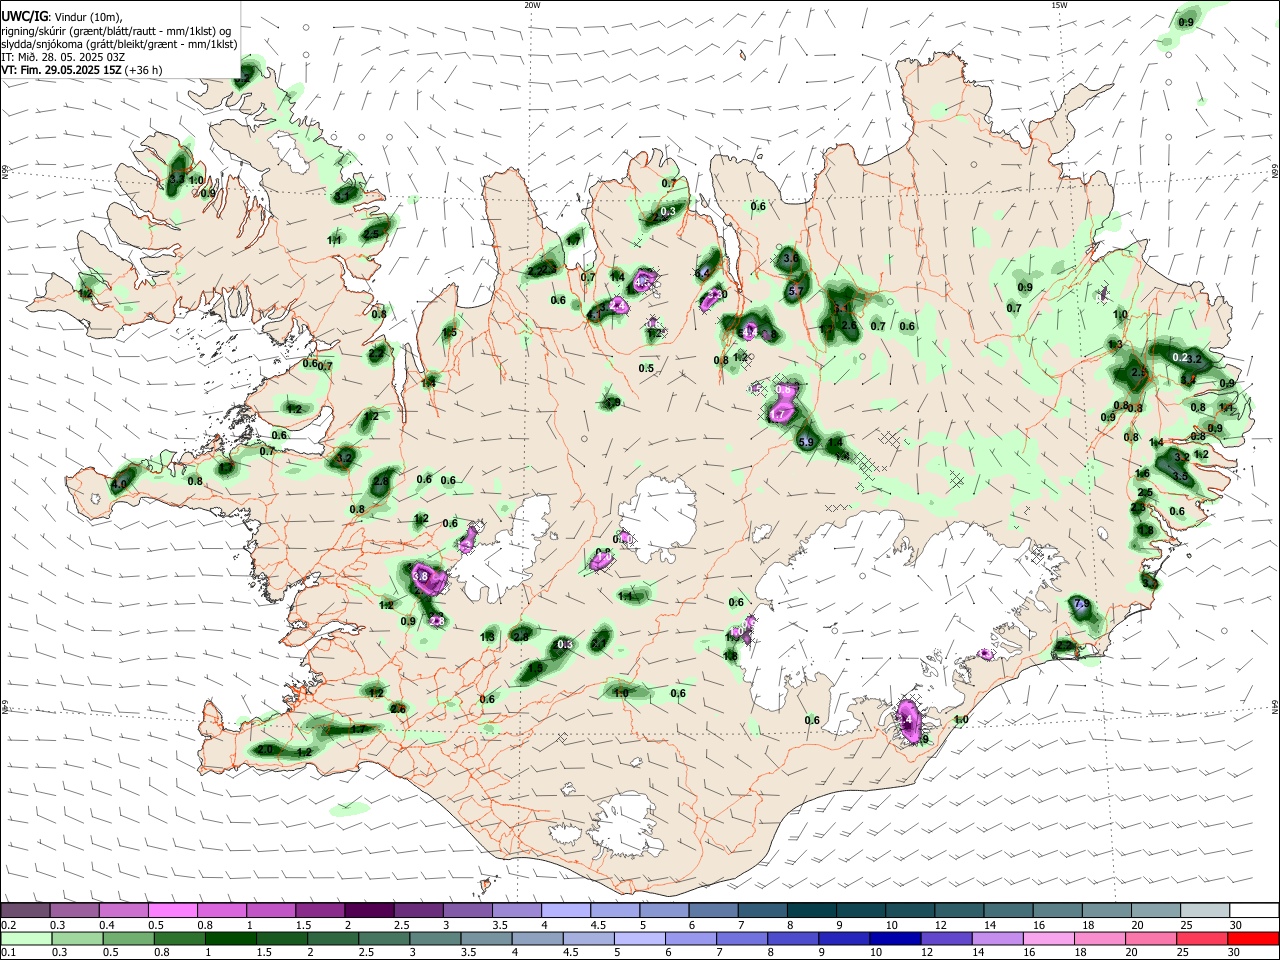The image size is (1280, 960).
Task: Click the violet 12–14 swatch, lower legend row
Action: pos(946,938)
